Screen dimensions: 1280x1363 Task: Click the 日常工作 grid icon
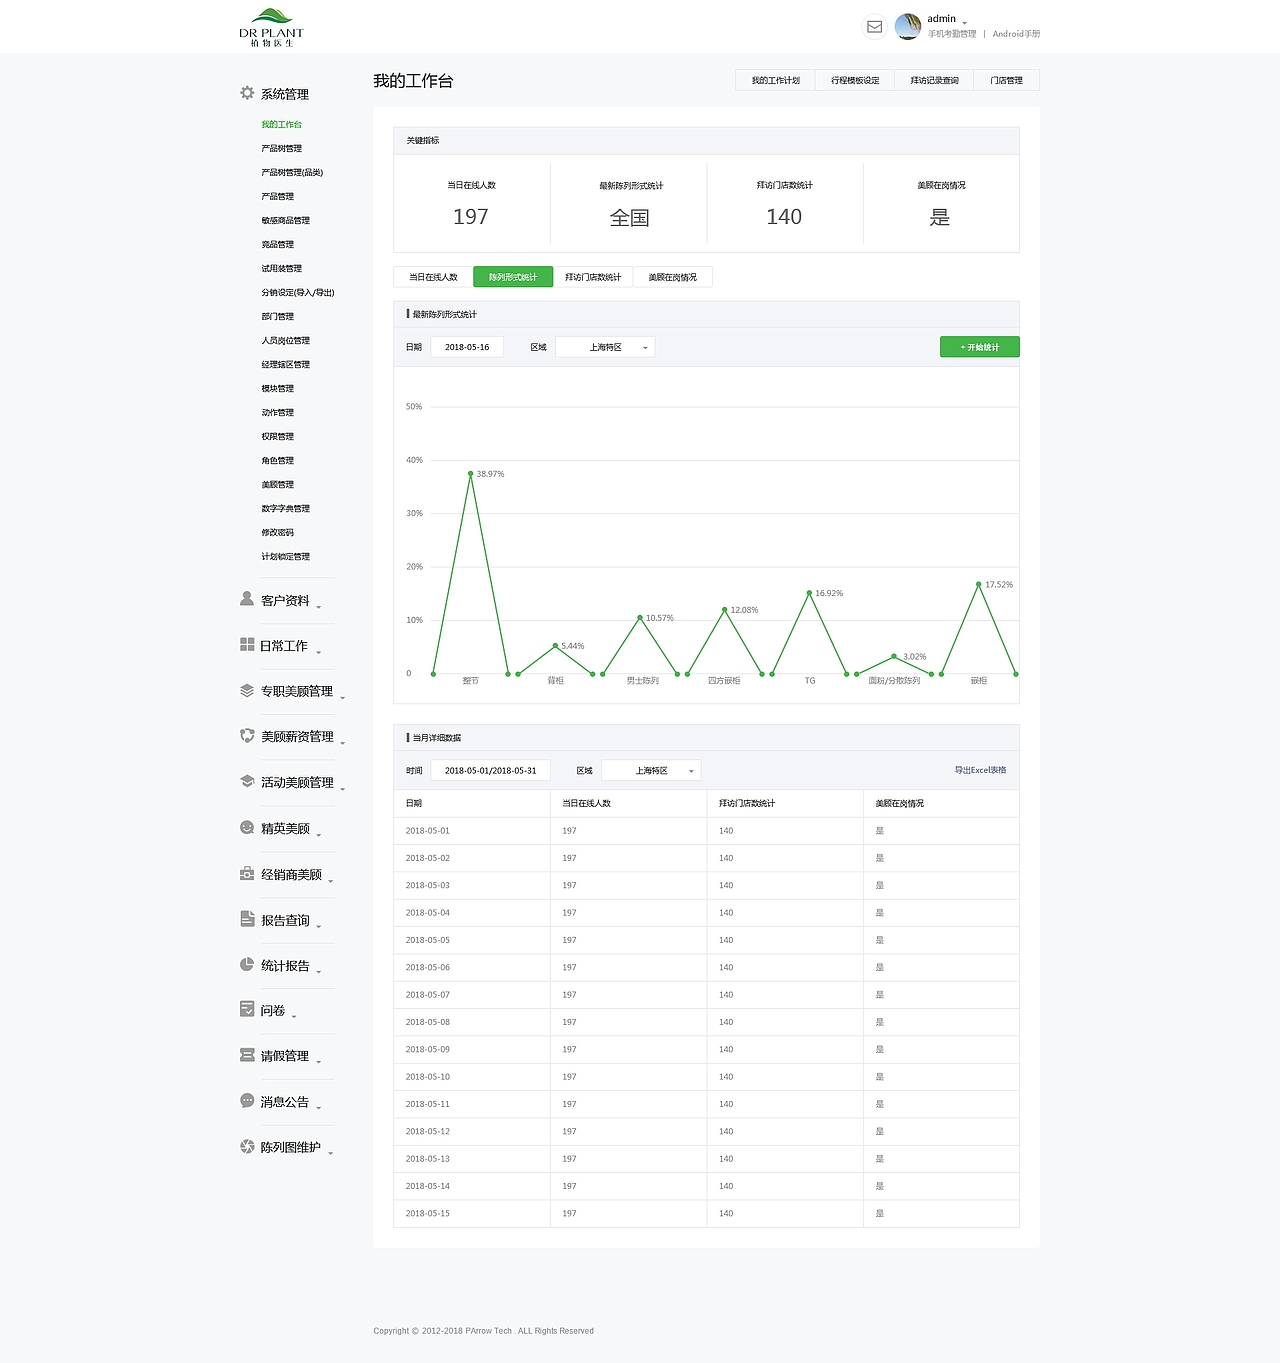pos(247,645)
